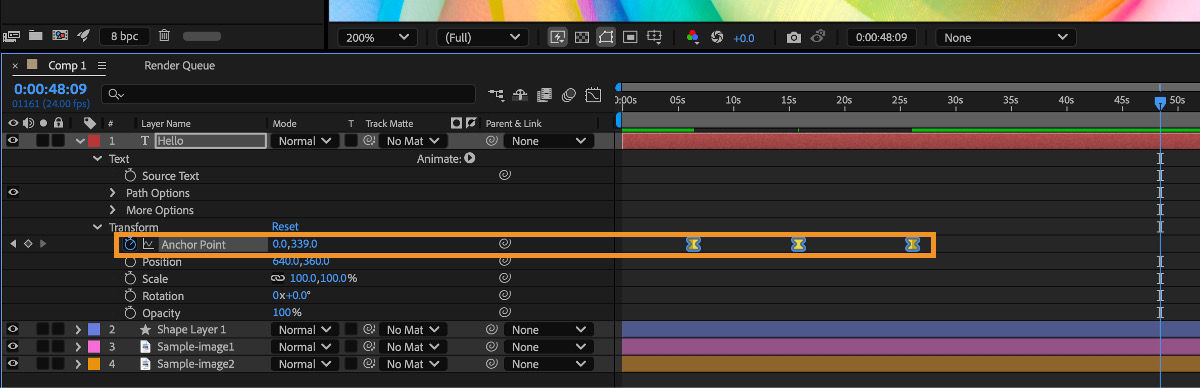The height and width of the screenshot is (388, 1200).
Task: Create new composition icon in project panel
Action: pyautogui.click(x=60, y=36)
